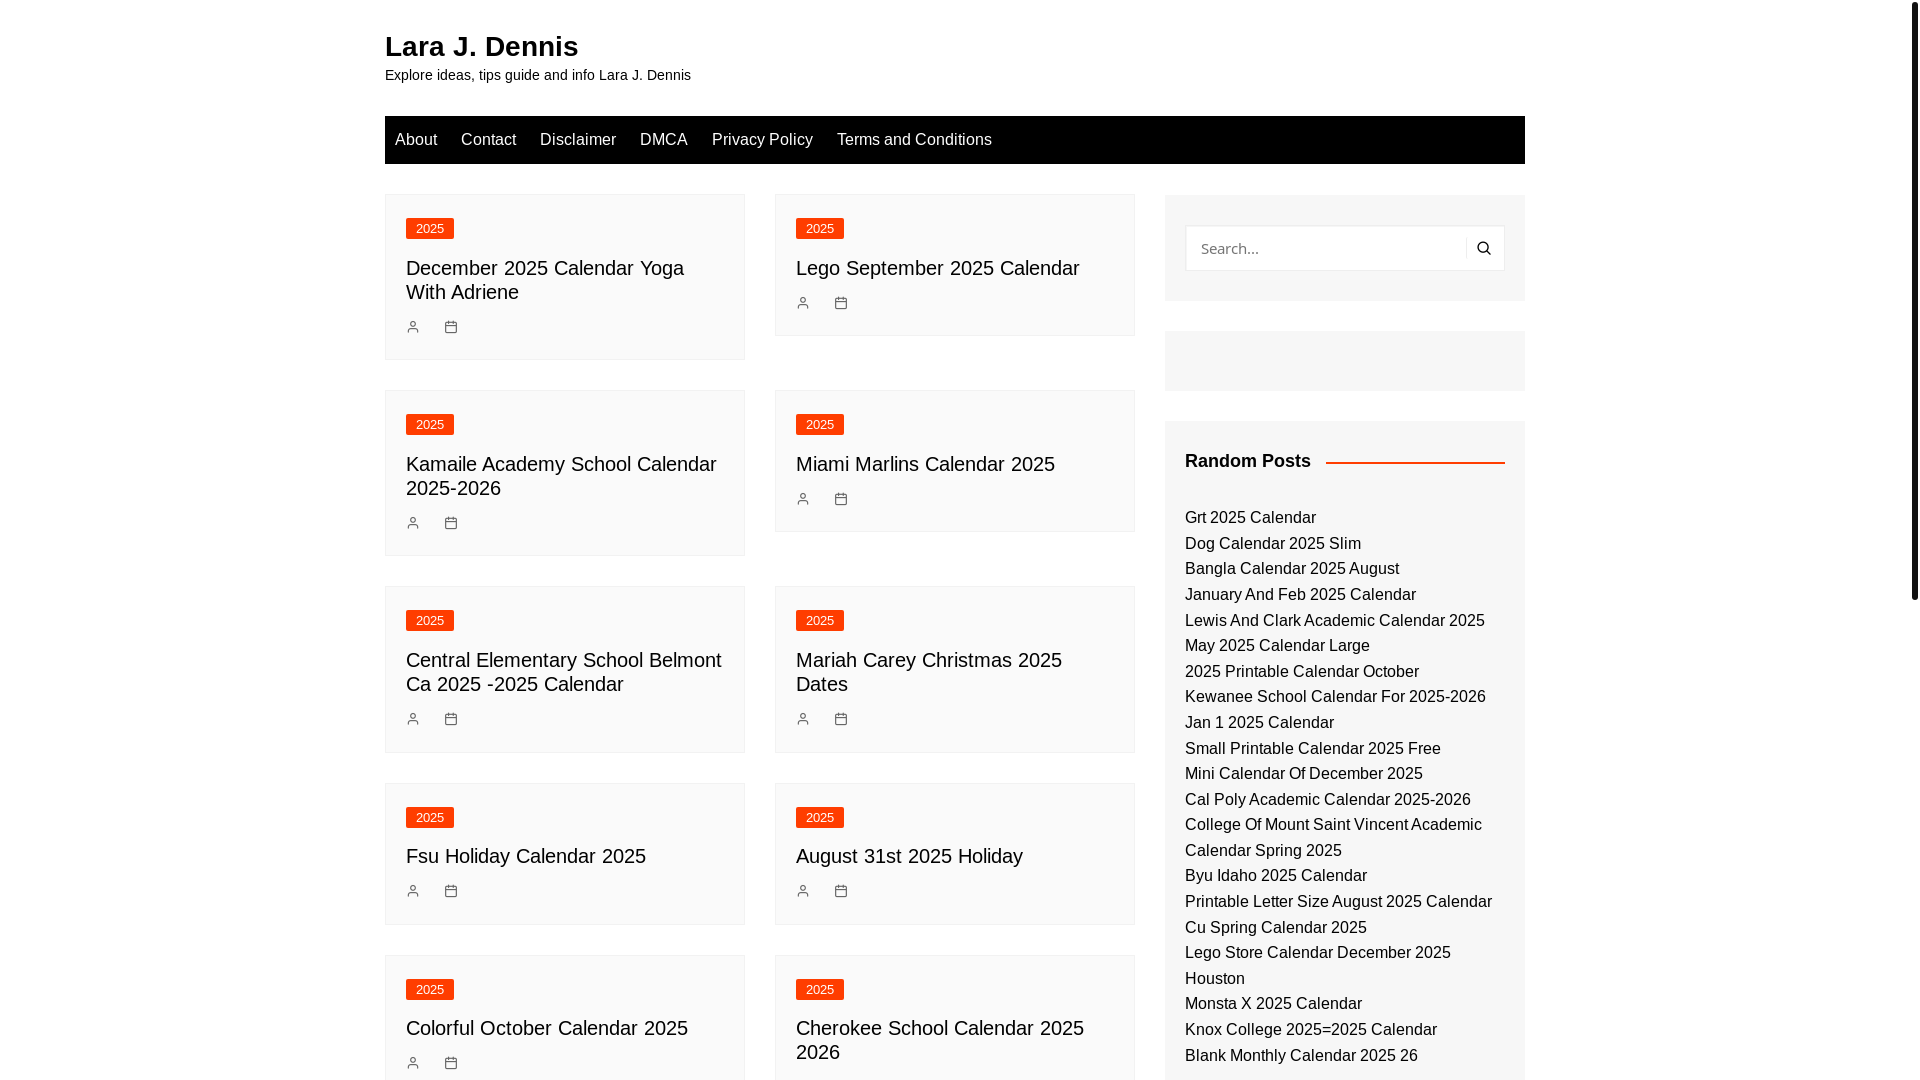
Task: Open Mini Calendar Of December 2025
Action: click(1304, 774)
